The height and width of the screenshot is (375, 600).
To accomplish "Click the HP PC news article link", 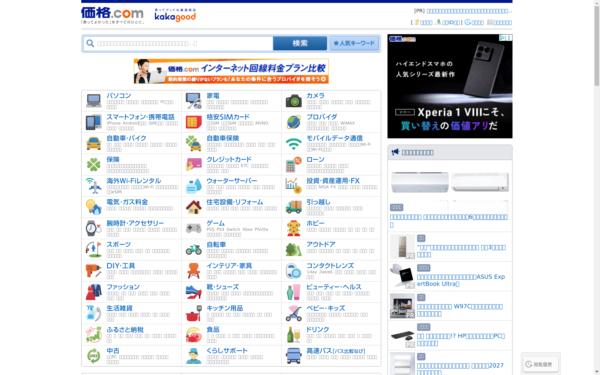I will tap(461, 339).
